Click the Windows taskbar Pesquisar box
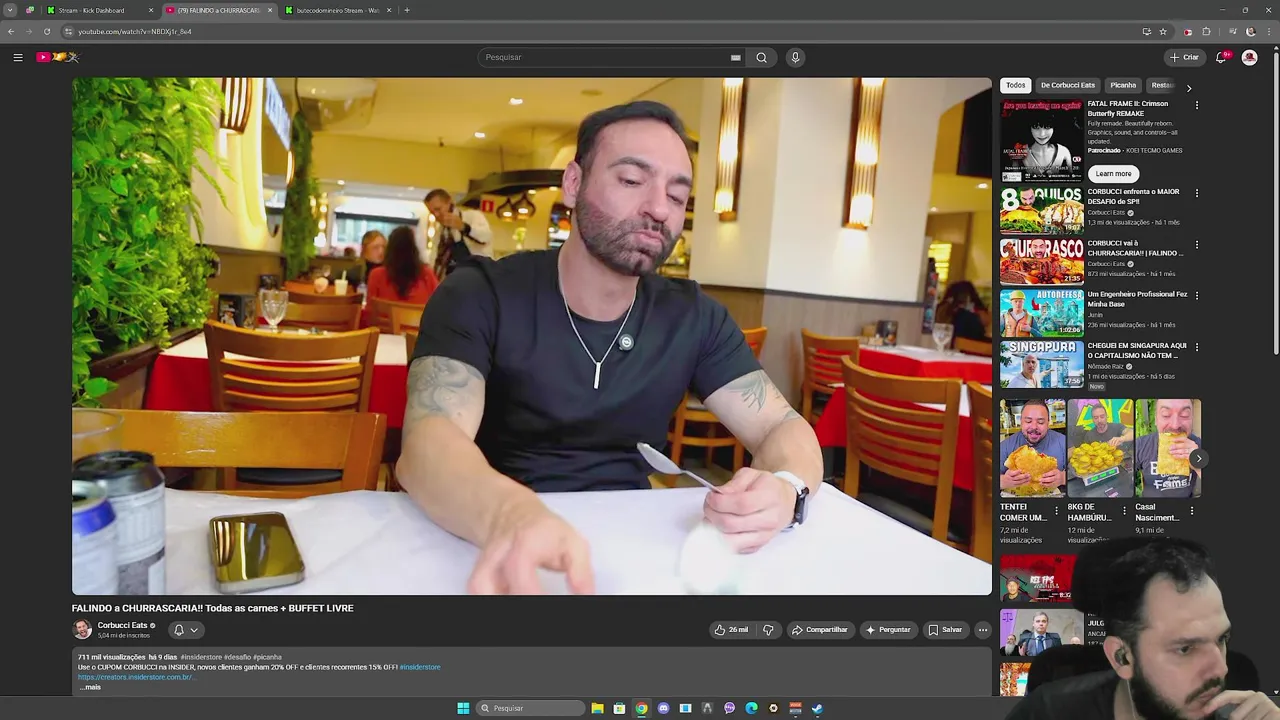 pos(530,708)
